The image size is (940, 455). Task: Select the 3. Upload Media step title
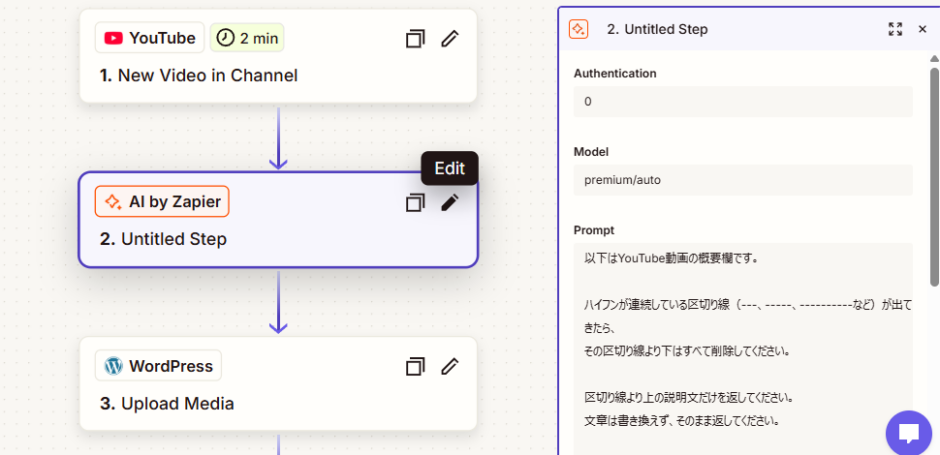[167, 403]
